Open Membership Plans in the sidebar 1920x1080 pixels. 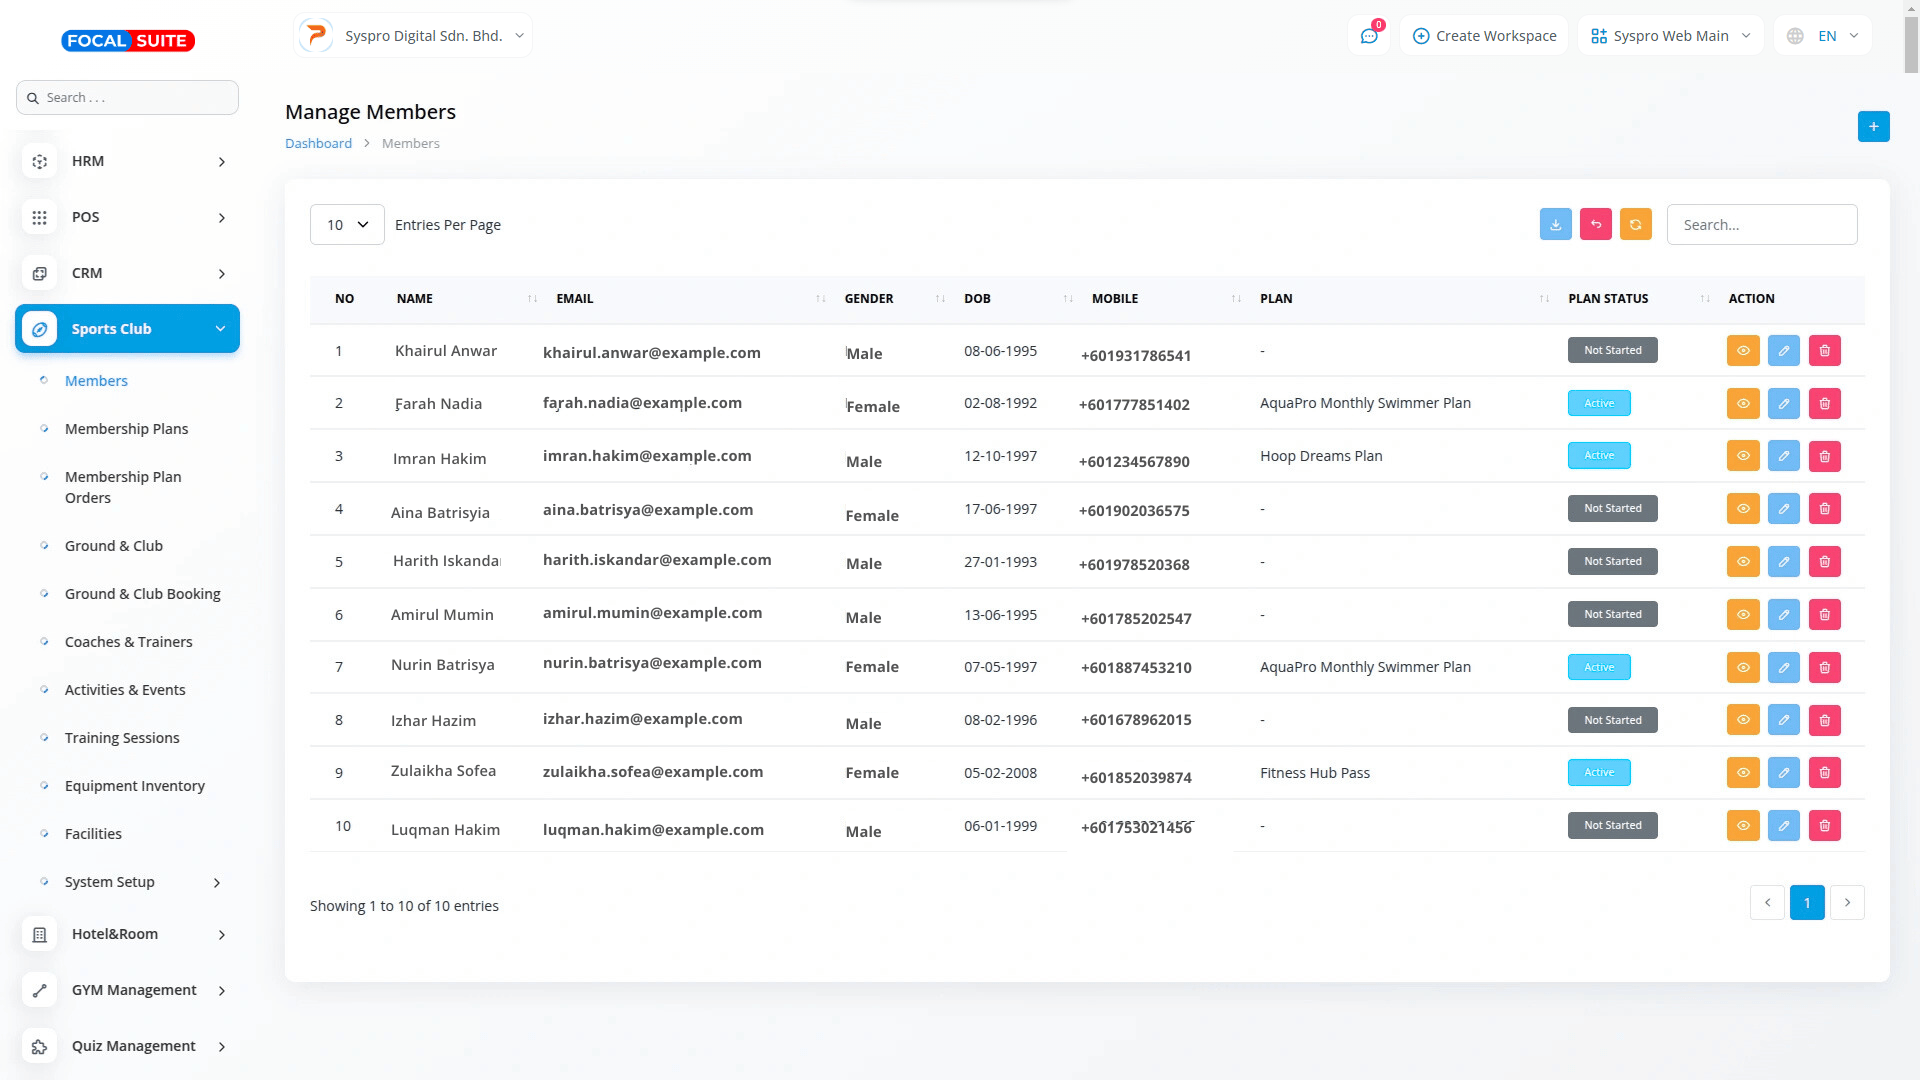point(126,429)
